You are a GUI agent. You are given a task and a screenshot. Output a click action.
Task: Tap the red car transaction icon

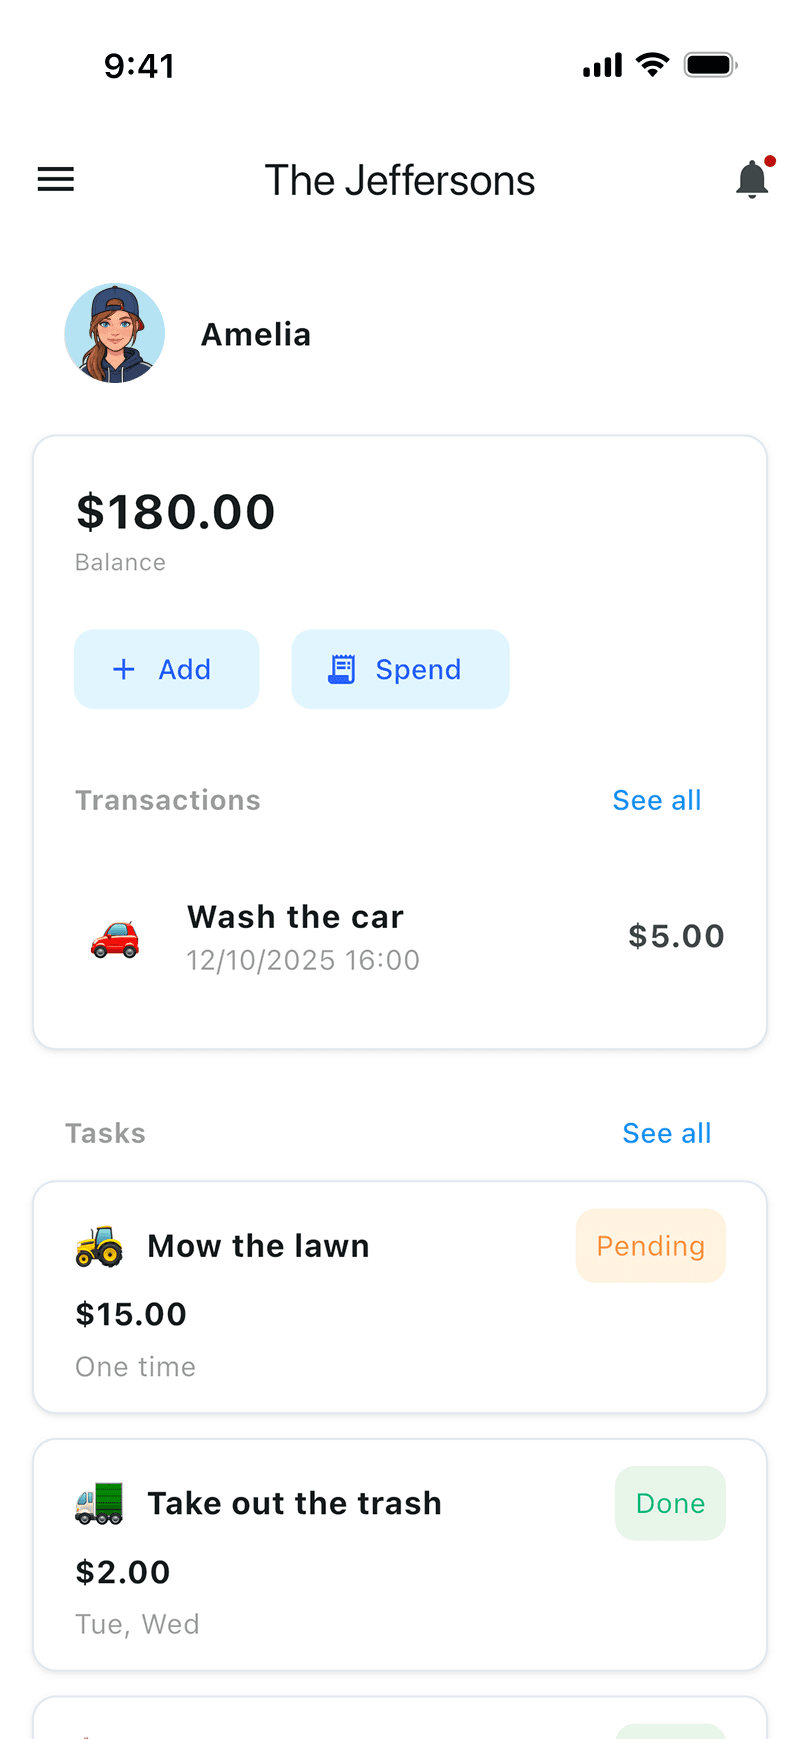click(115, 938)
